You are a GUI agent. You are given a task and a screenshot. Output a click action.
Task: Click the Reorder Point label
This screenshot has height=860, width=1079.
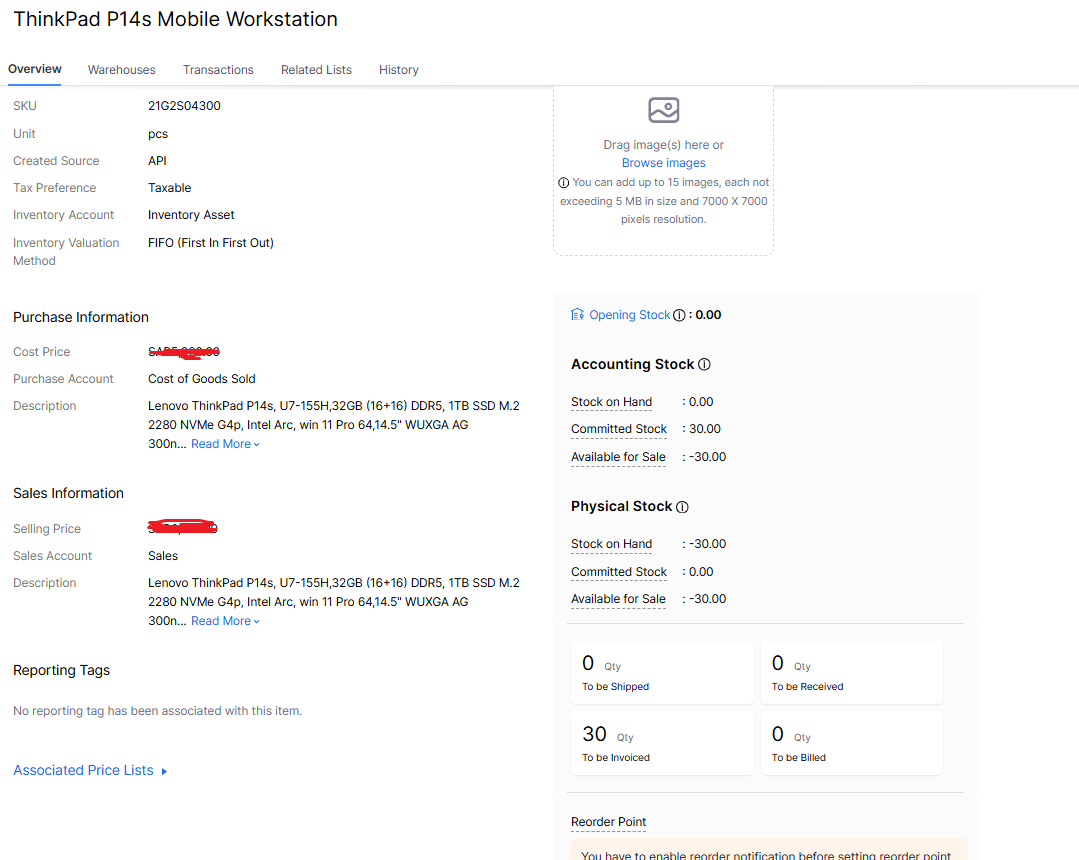tap(608, 821)
